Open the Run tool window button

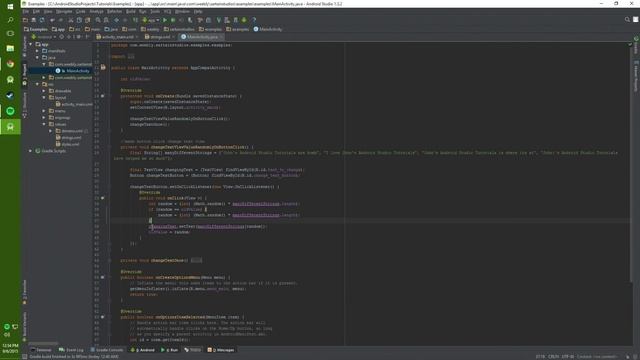(170, 350)
